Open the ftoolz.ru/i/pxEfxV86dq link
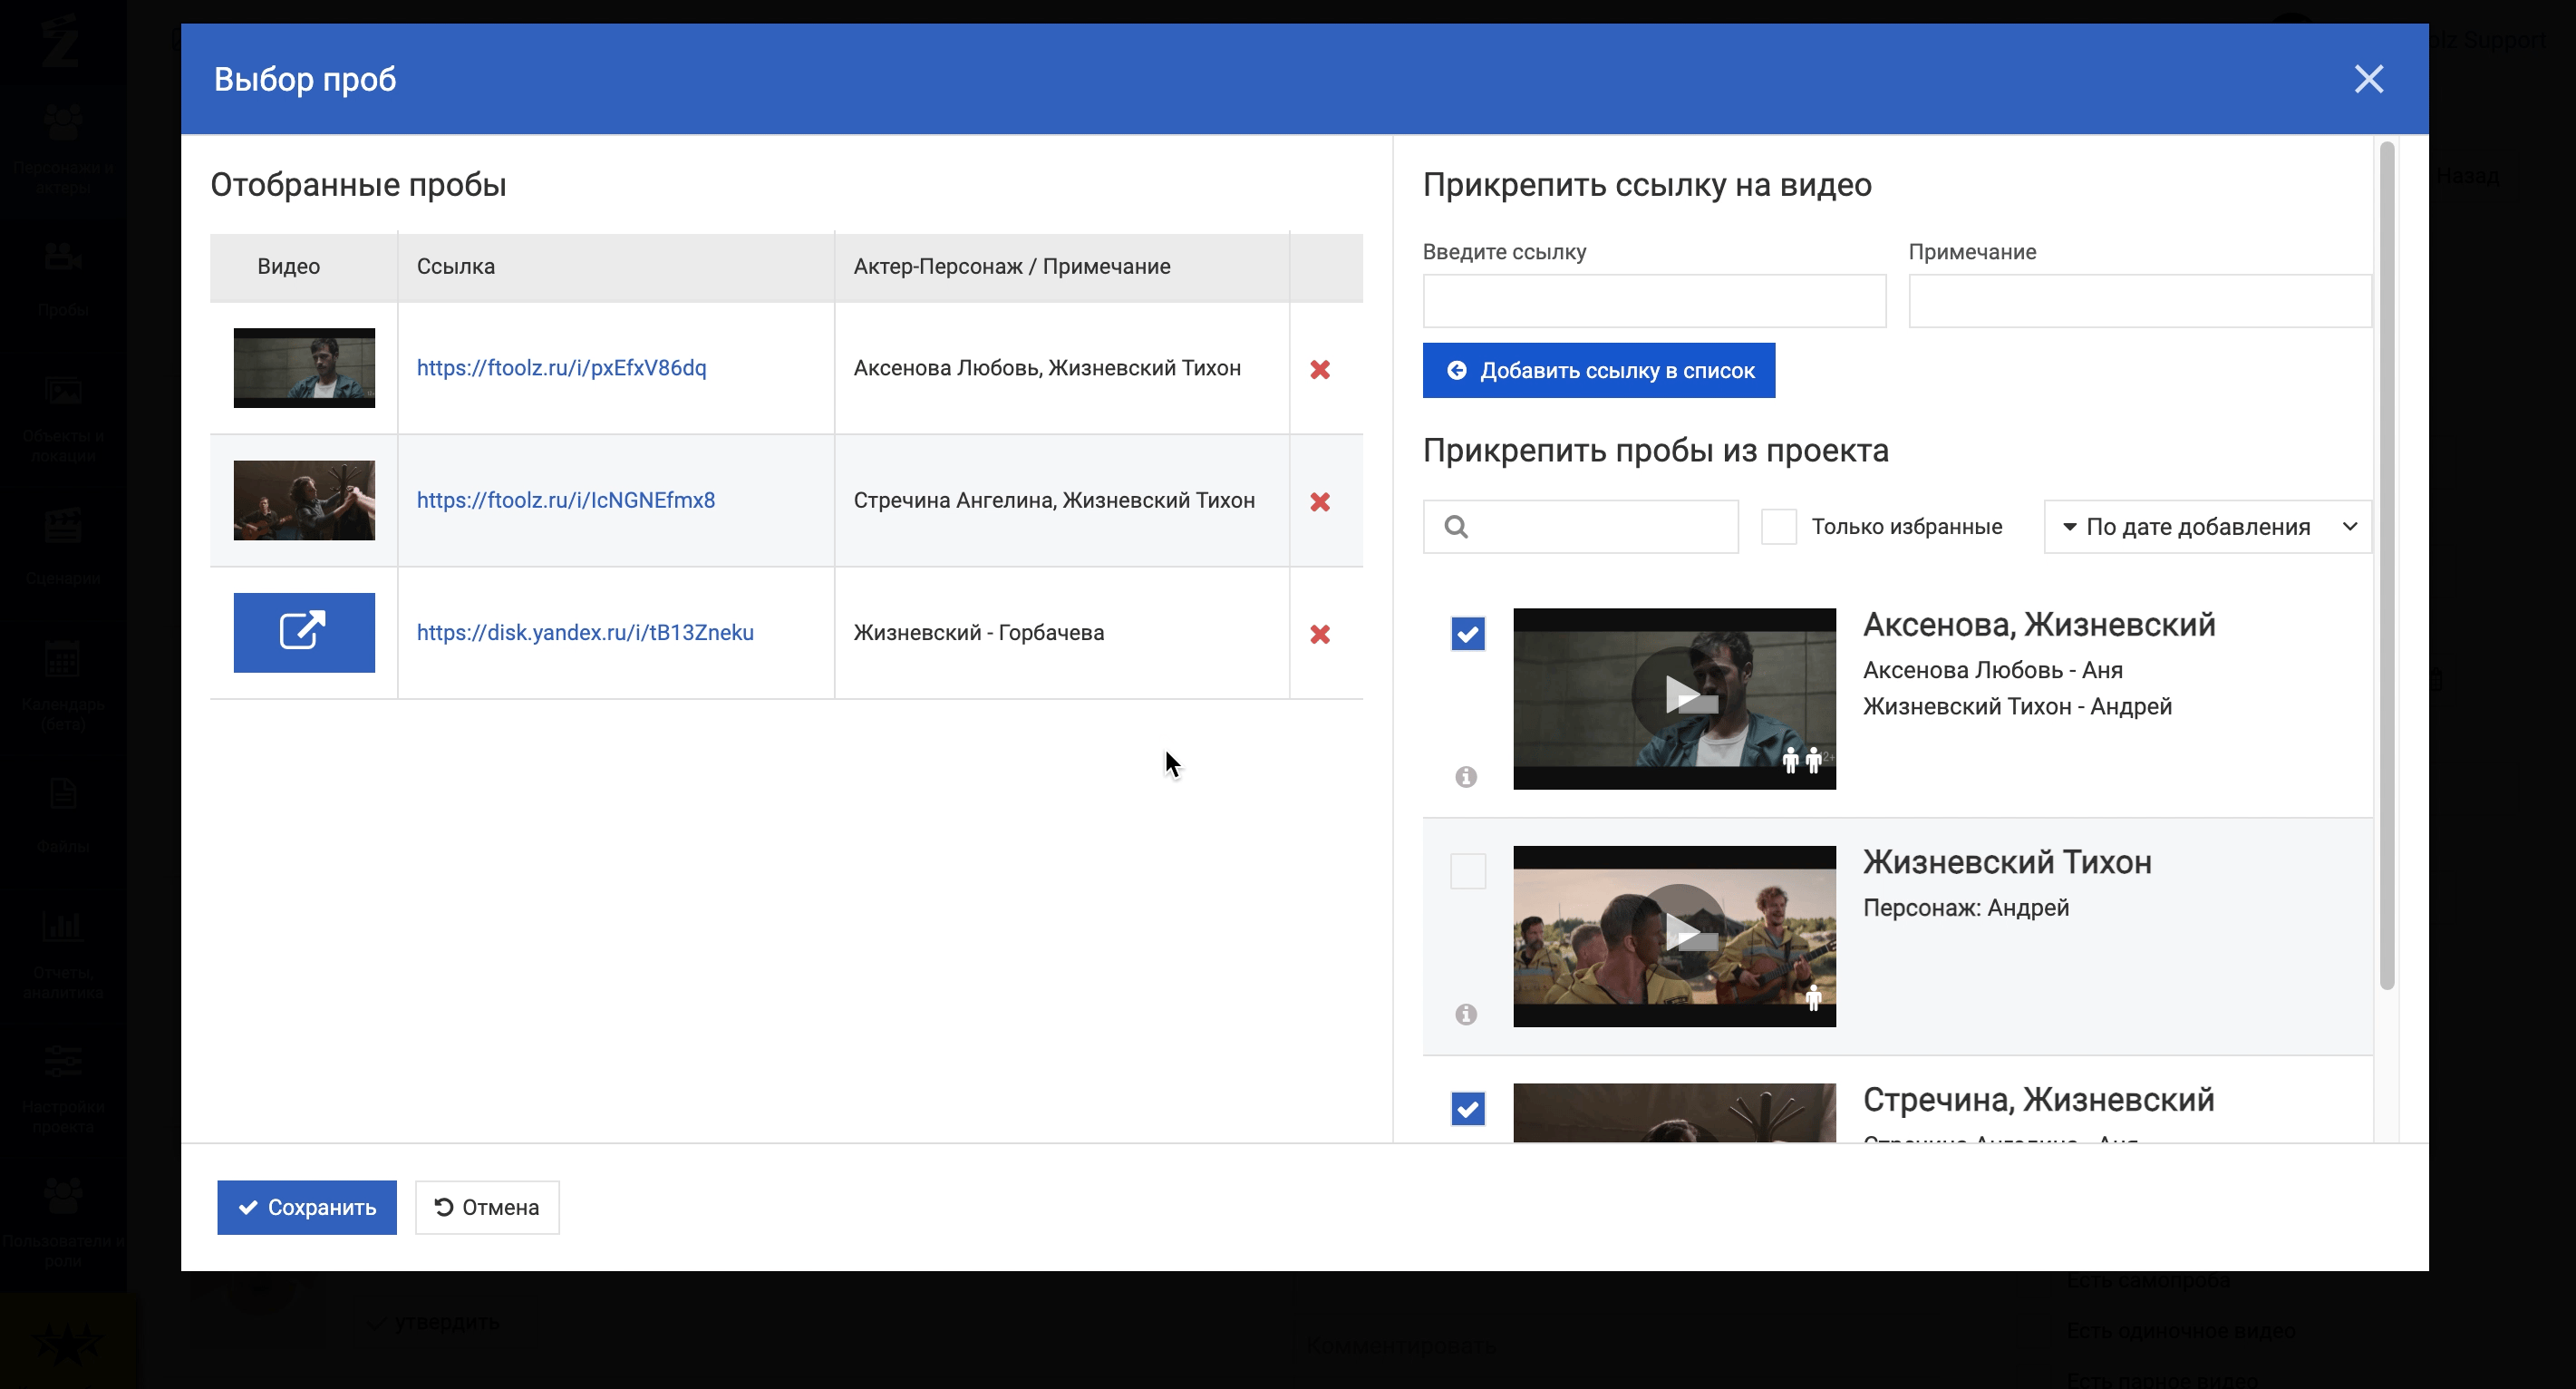Image resolution: width=2576 pixels, height=1389 pixels. 561,367
